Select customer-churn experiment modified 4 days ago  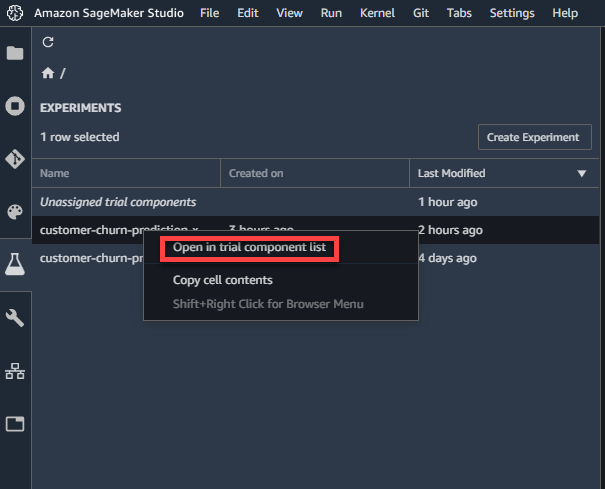(315, 258)
